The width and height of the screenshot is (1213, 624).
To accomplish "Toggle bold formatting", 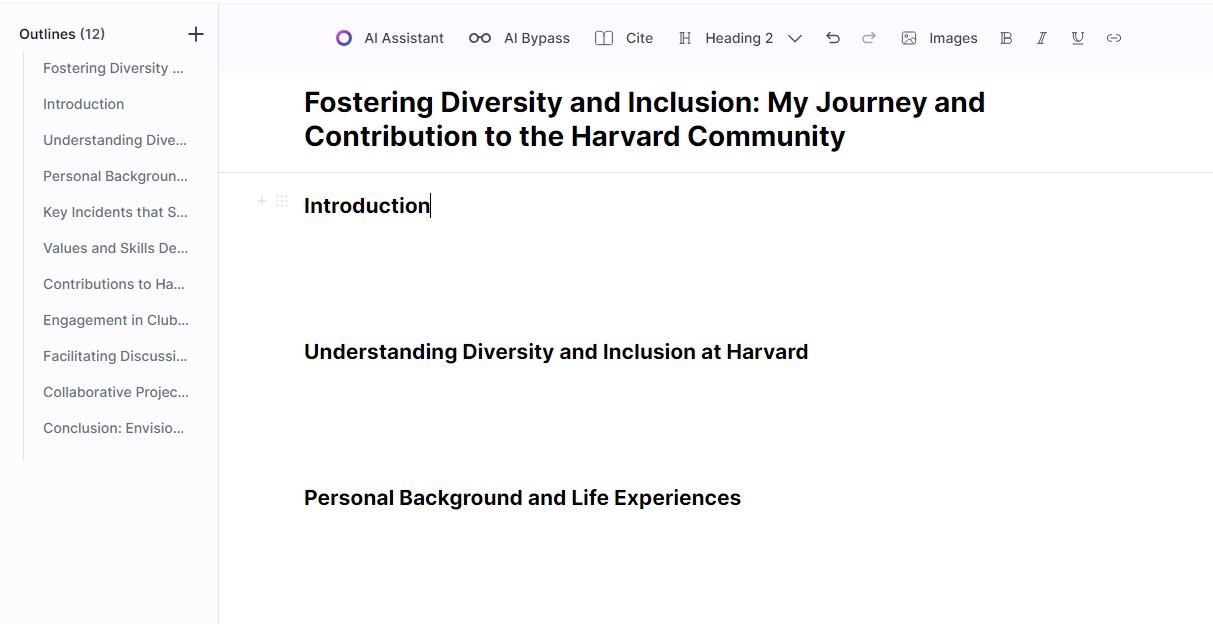I will [x=1006, y=38].
